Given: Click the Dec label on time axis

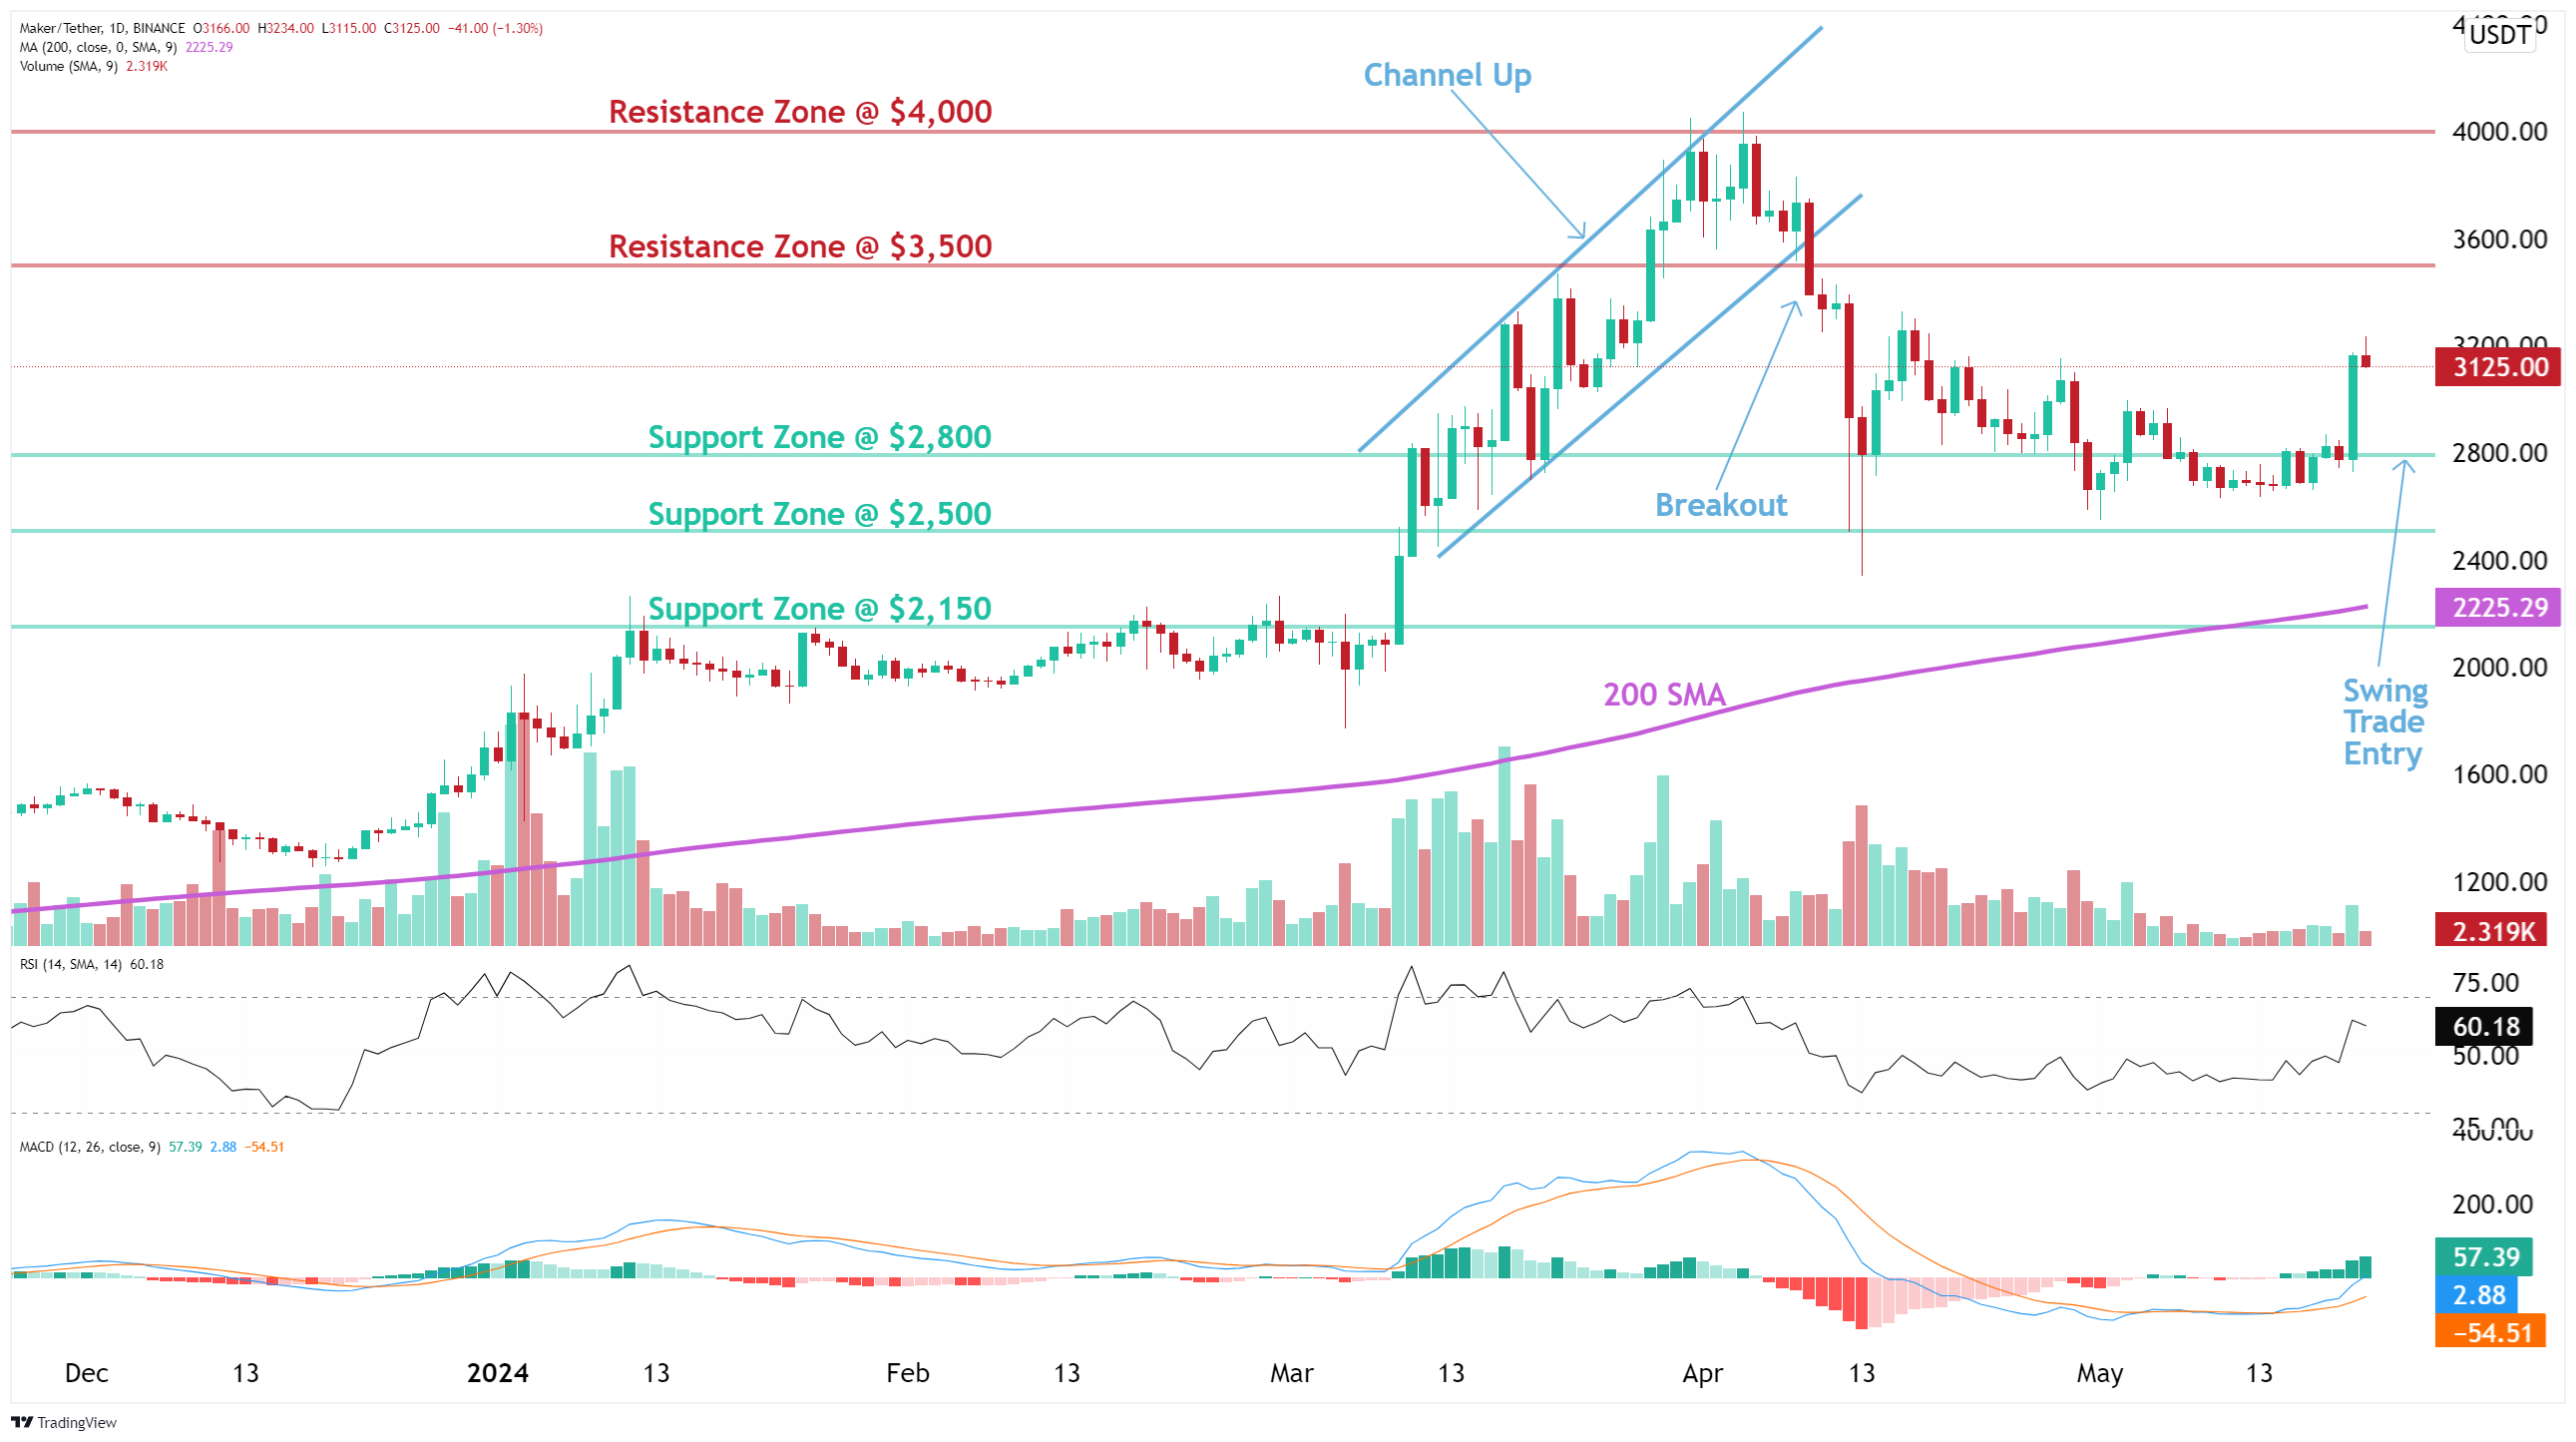Looking at the screenshot, I should pyautogui.click(x=86, y=1373).
